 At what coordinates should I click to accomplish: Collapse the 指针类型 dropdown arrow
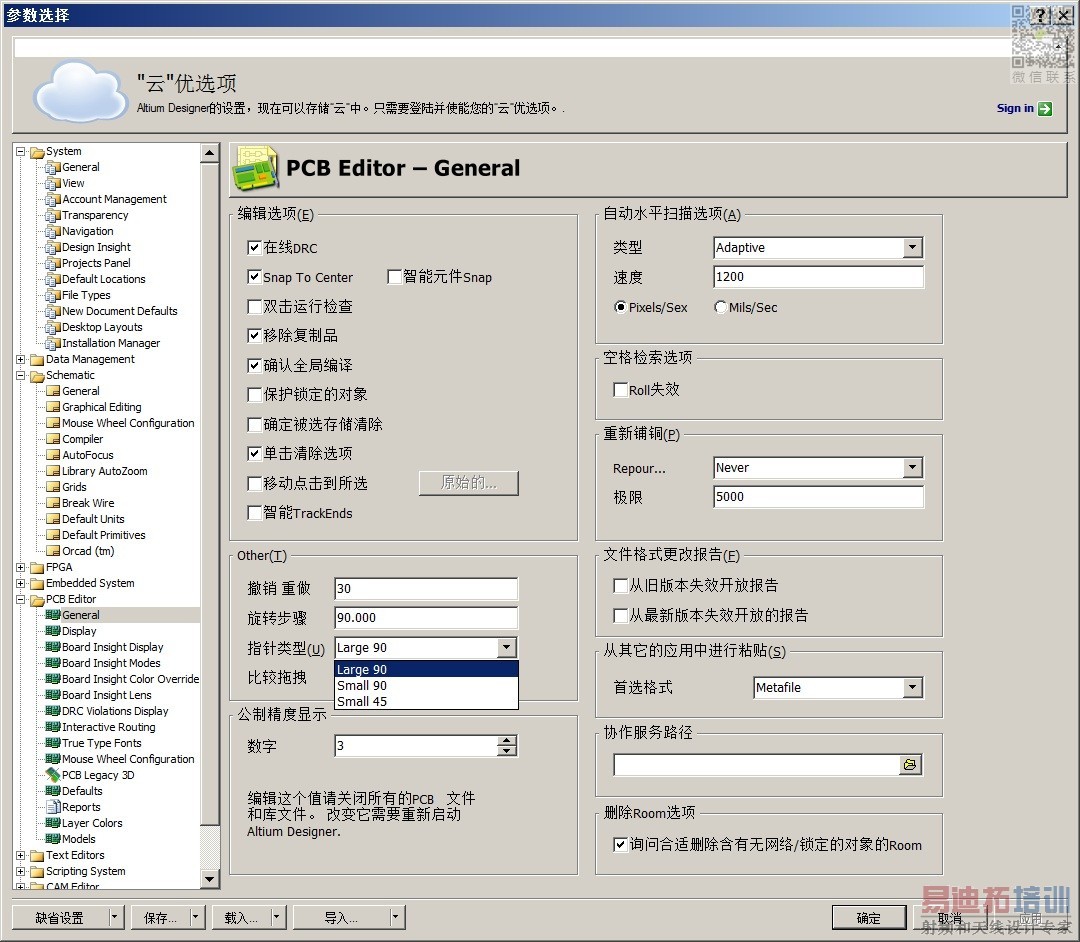coord(507,647)
